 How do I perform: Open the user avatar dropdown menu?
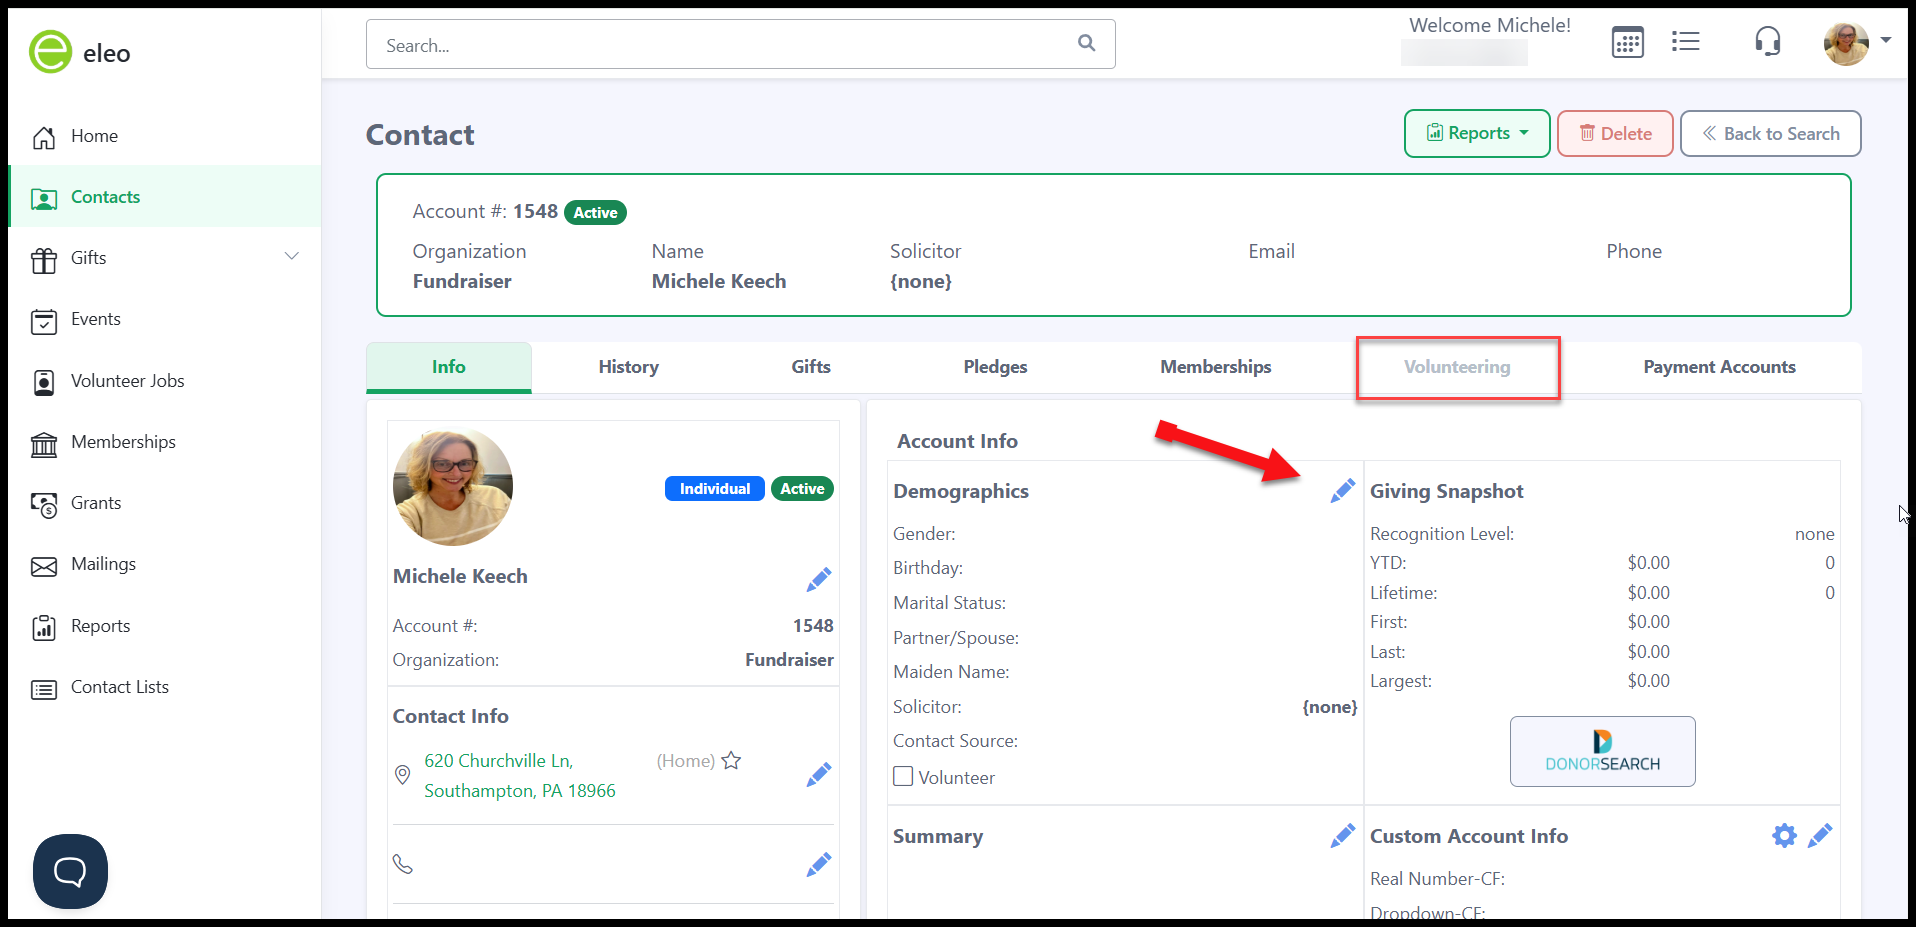click(1858, 43)
